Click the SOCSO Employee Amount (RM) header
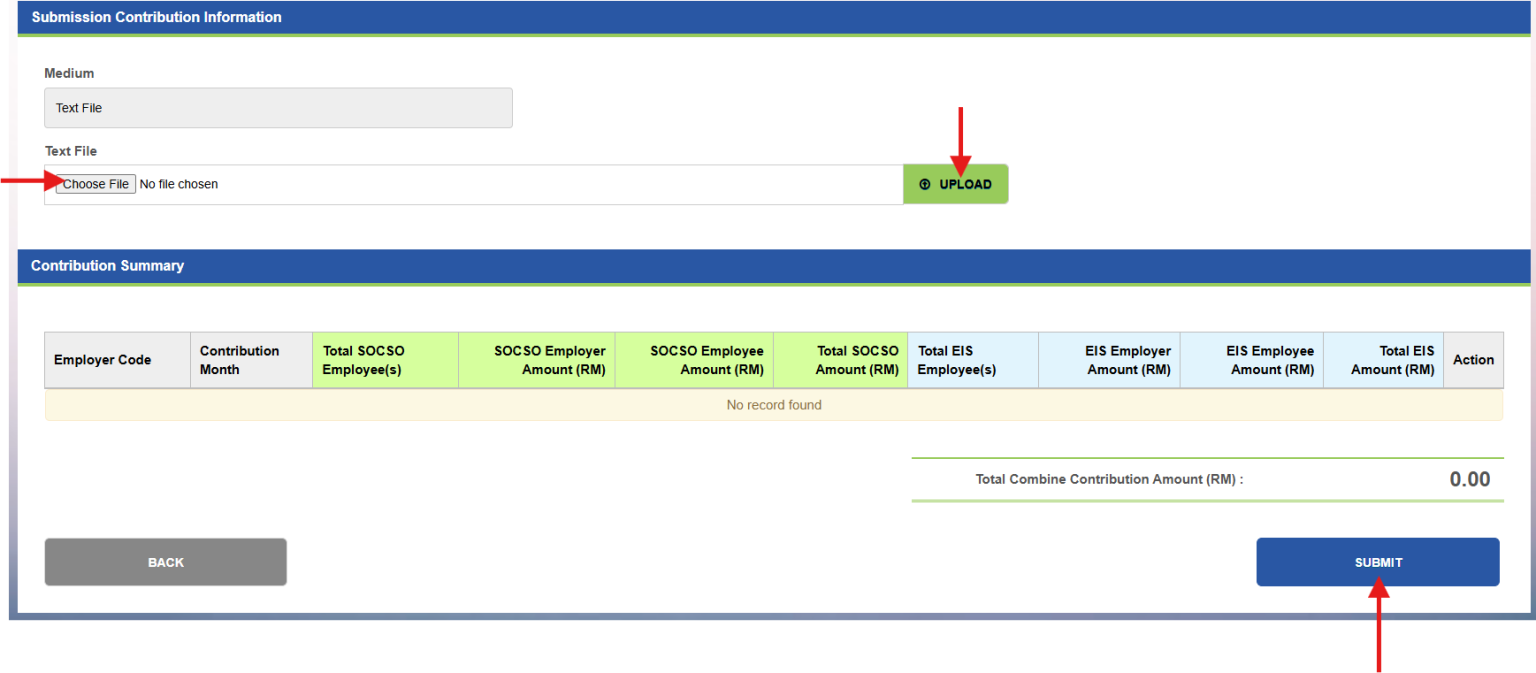The width and height of the screenshot is (1536, 673). (x=693, y=359)
